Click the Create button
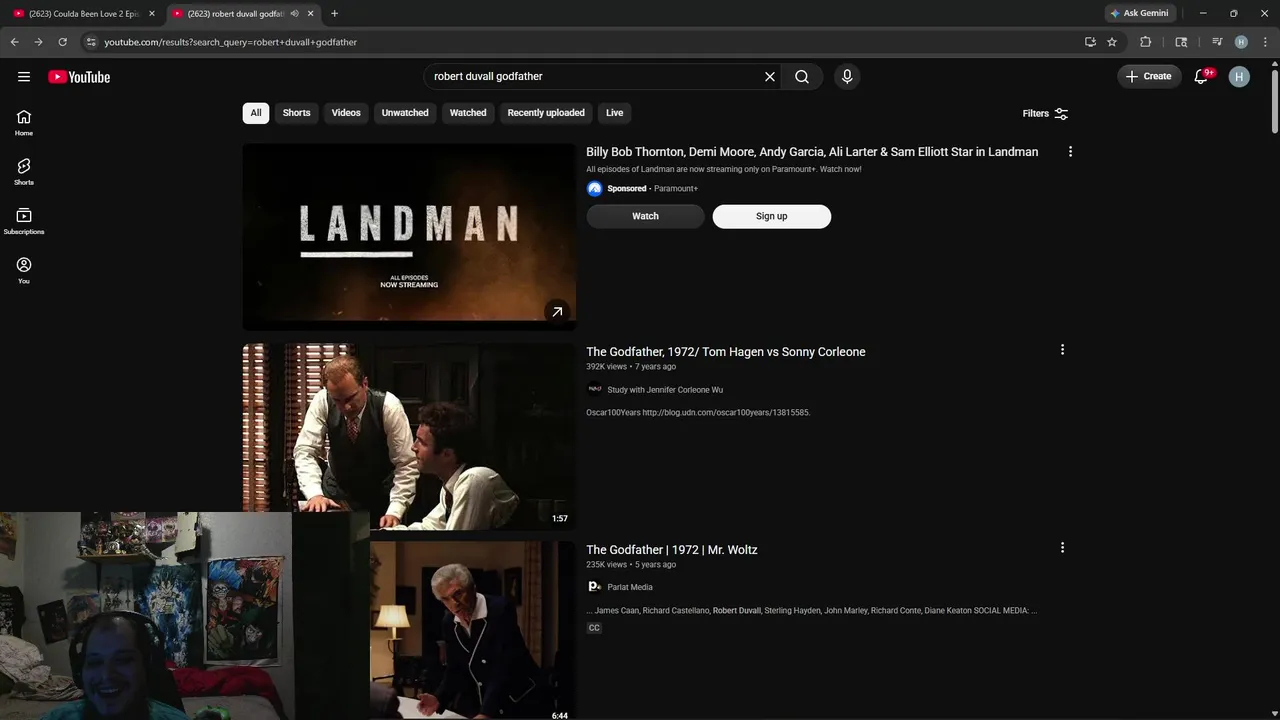 click(x=1148, y=76)
